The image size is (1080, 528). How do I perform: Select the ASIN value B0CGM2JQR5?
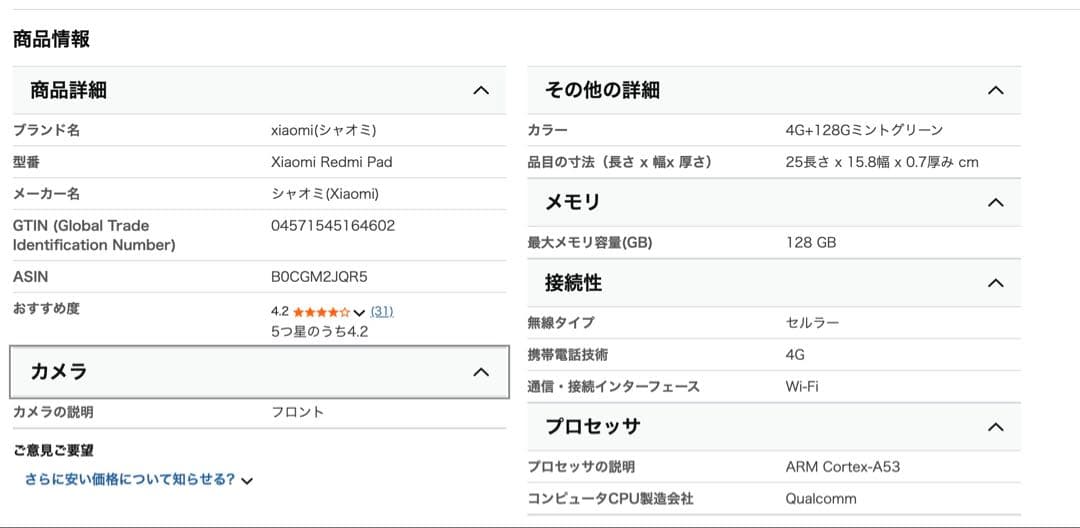320,277
